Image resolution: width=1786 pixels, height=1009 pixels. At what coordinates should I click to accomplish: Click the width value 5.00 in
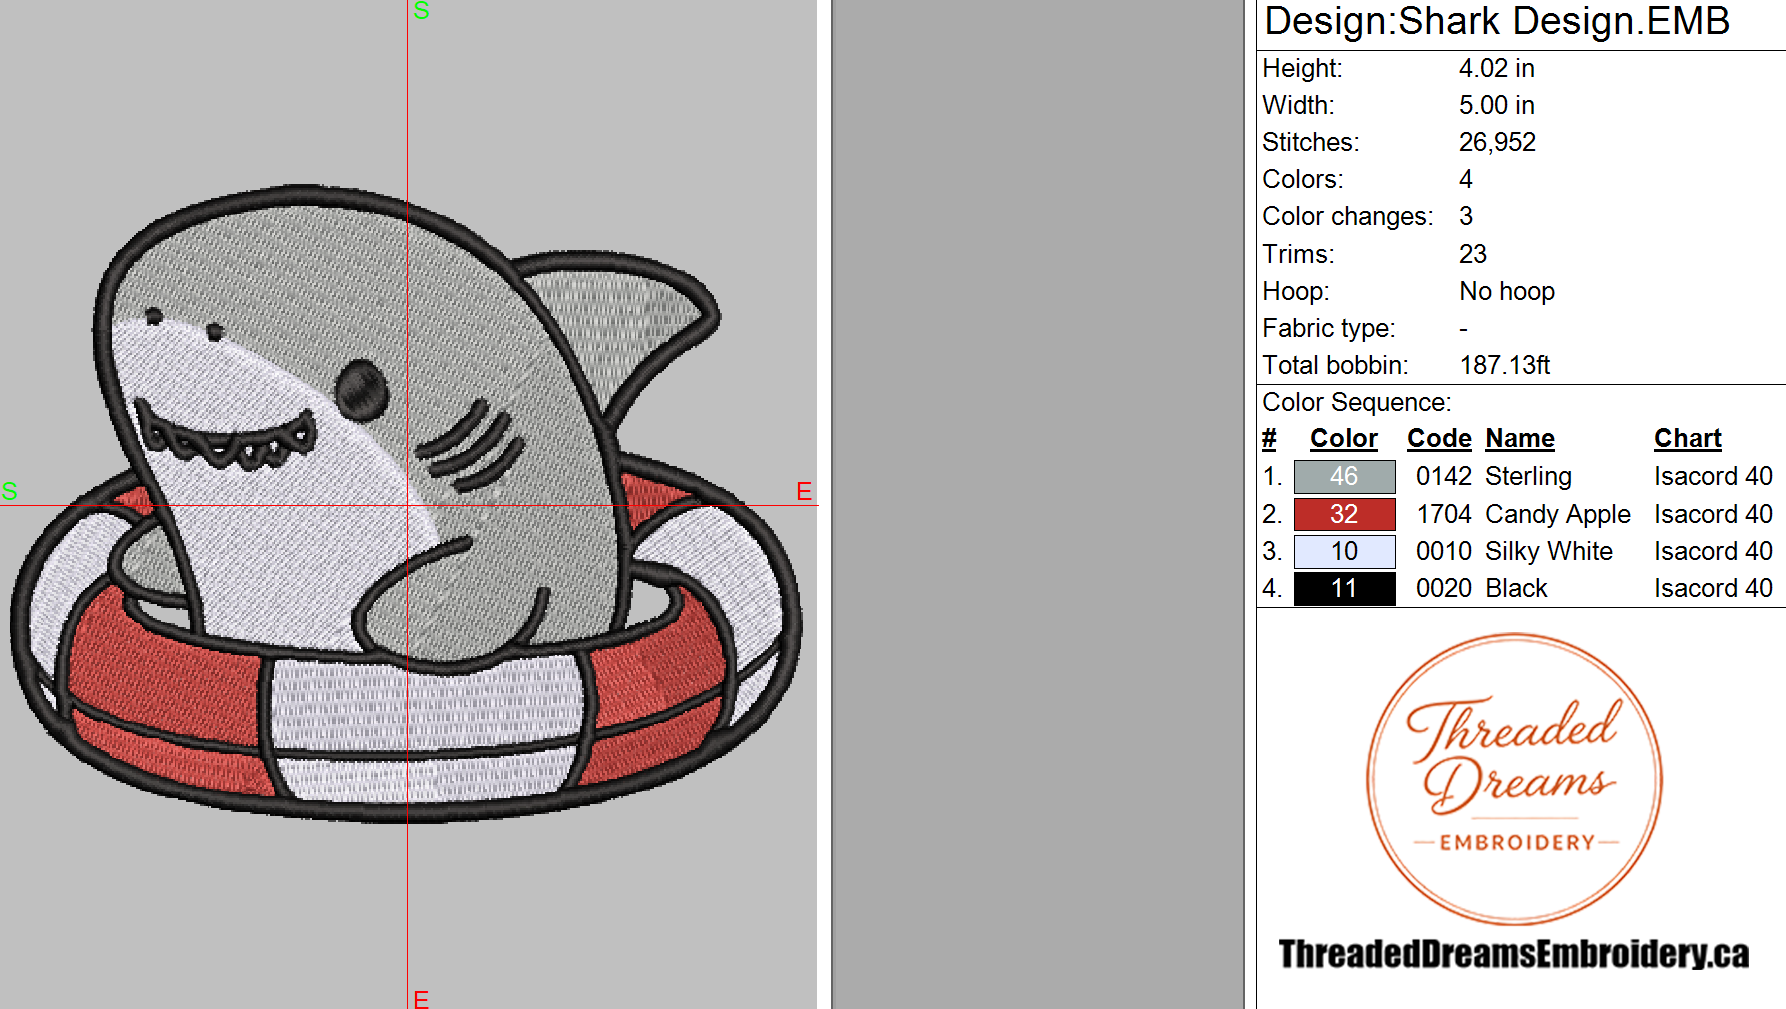pyautogui.click(x=1496, y=105)
